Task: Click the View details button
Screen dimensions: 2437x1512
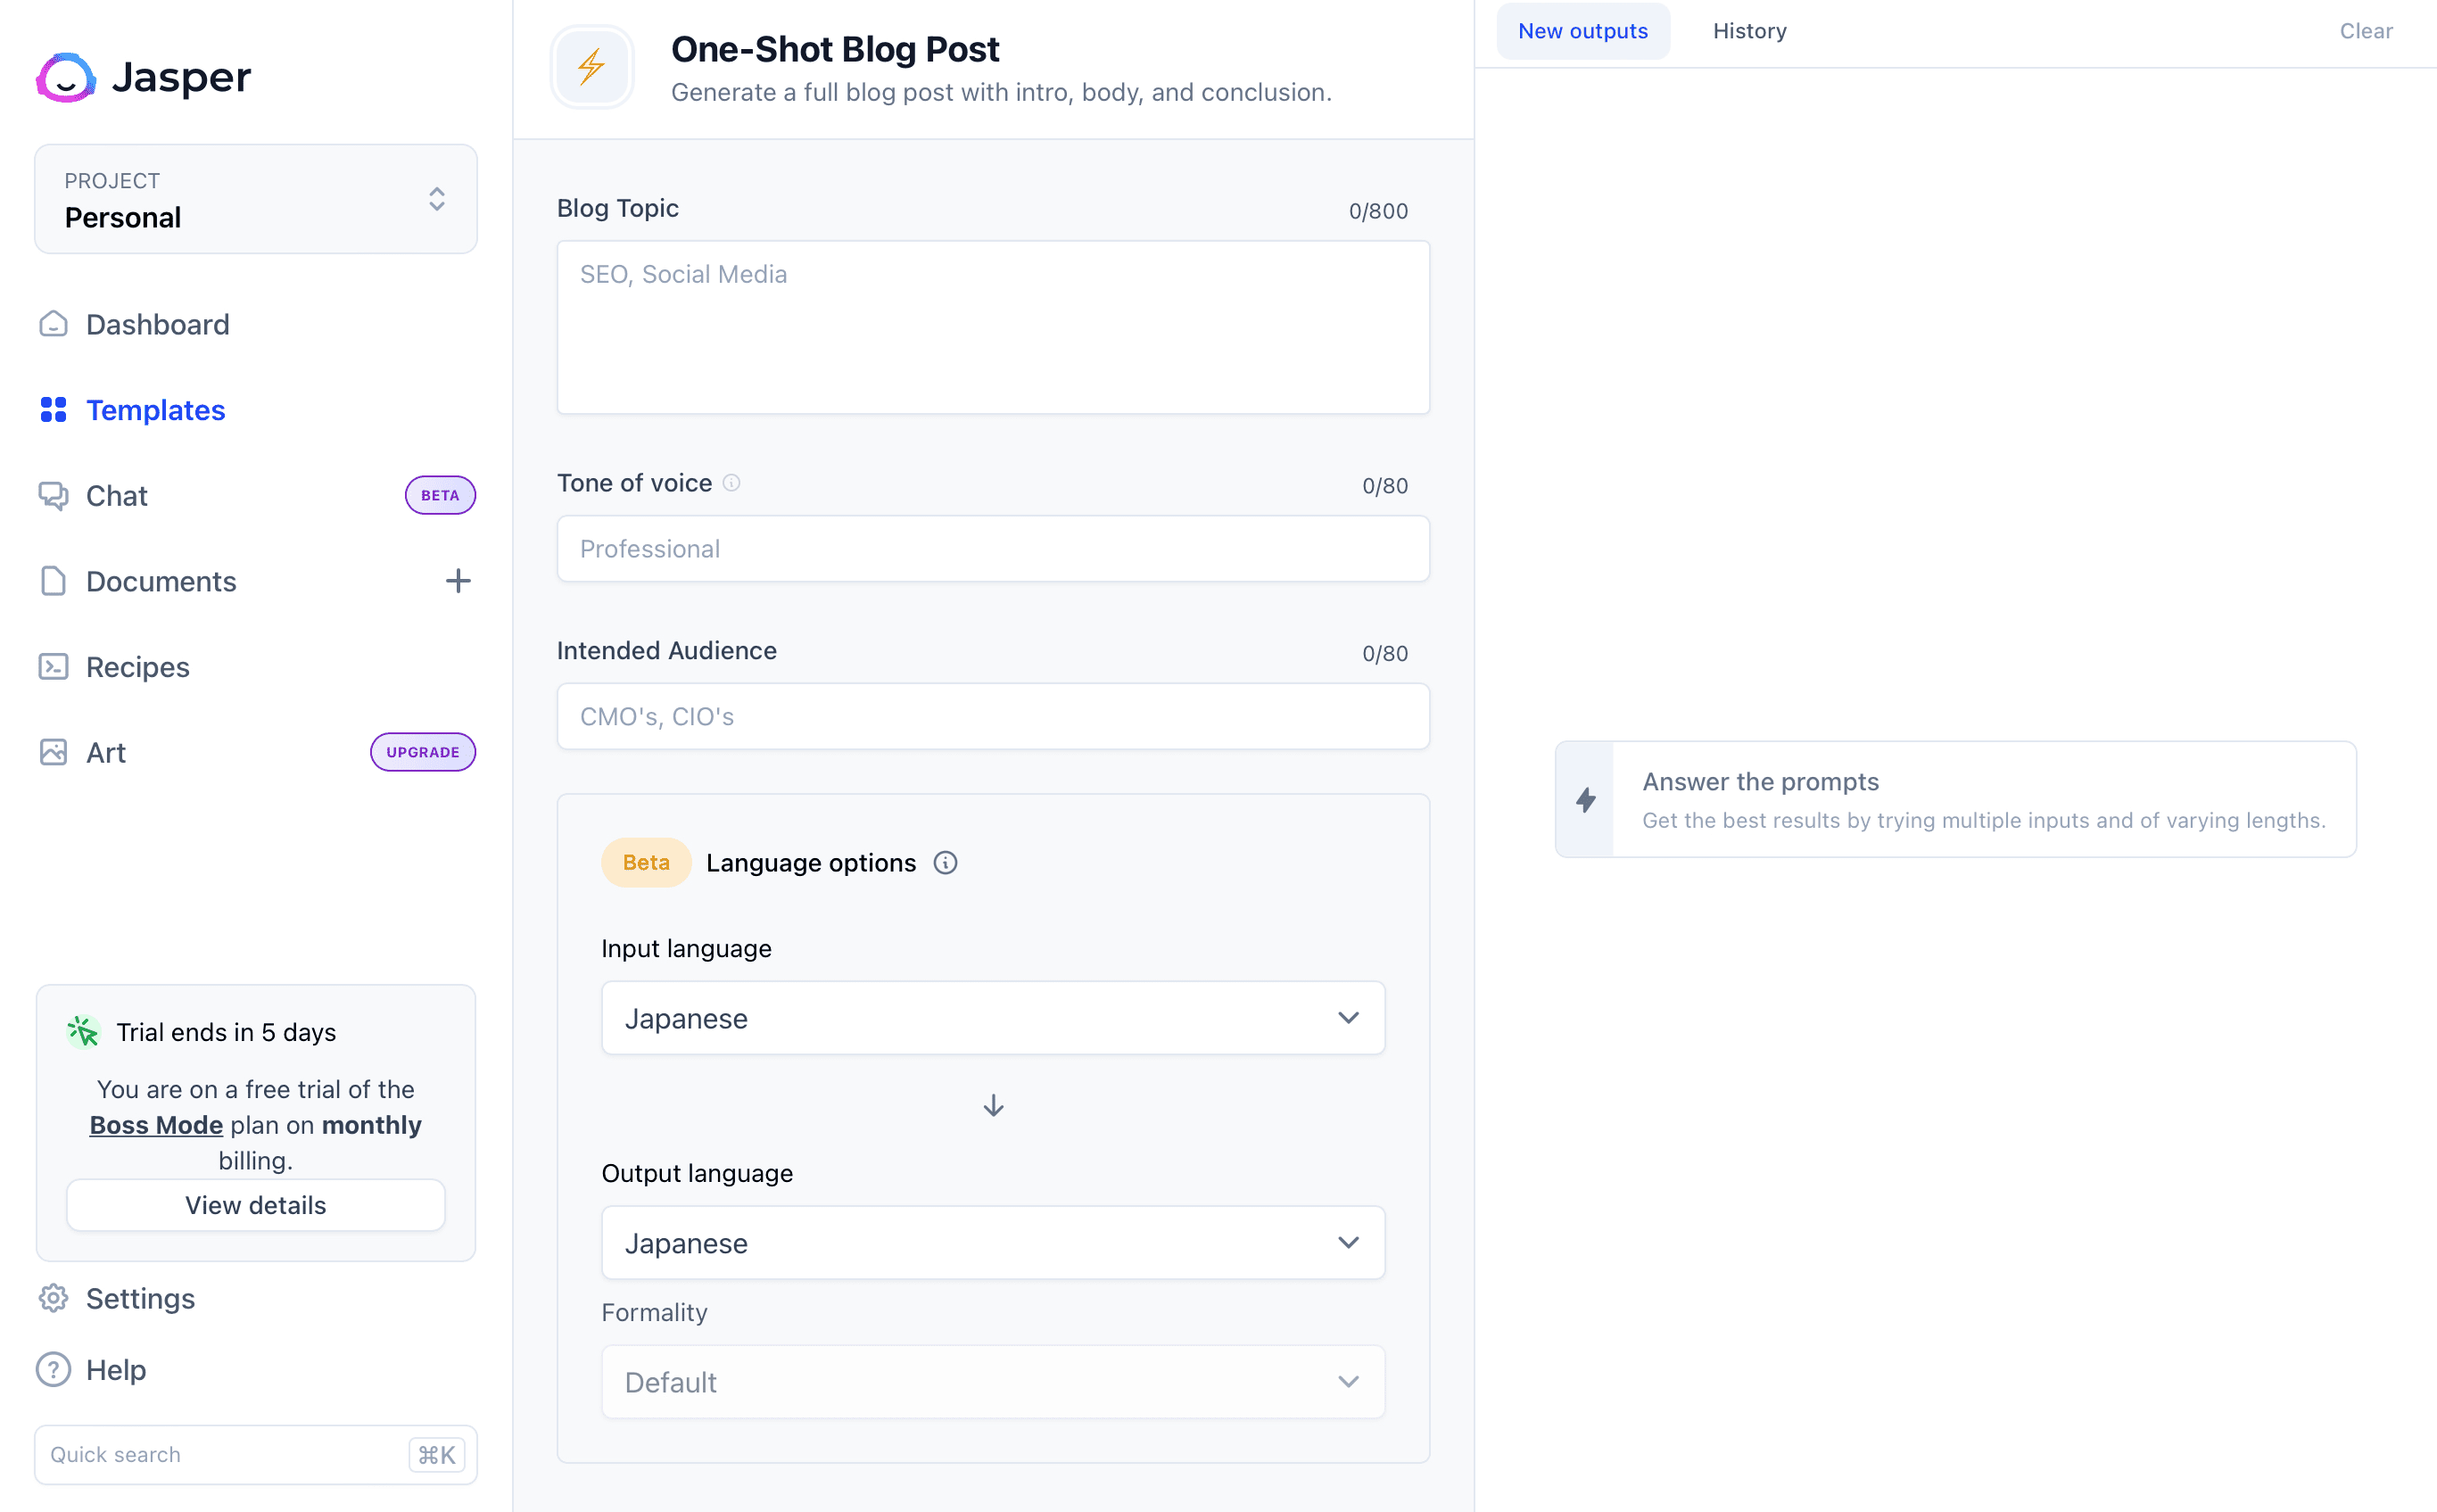Action: pyautogui.click(x=256, y=1205)
